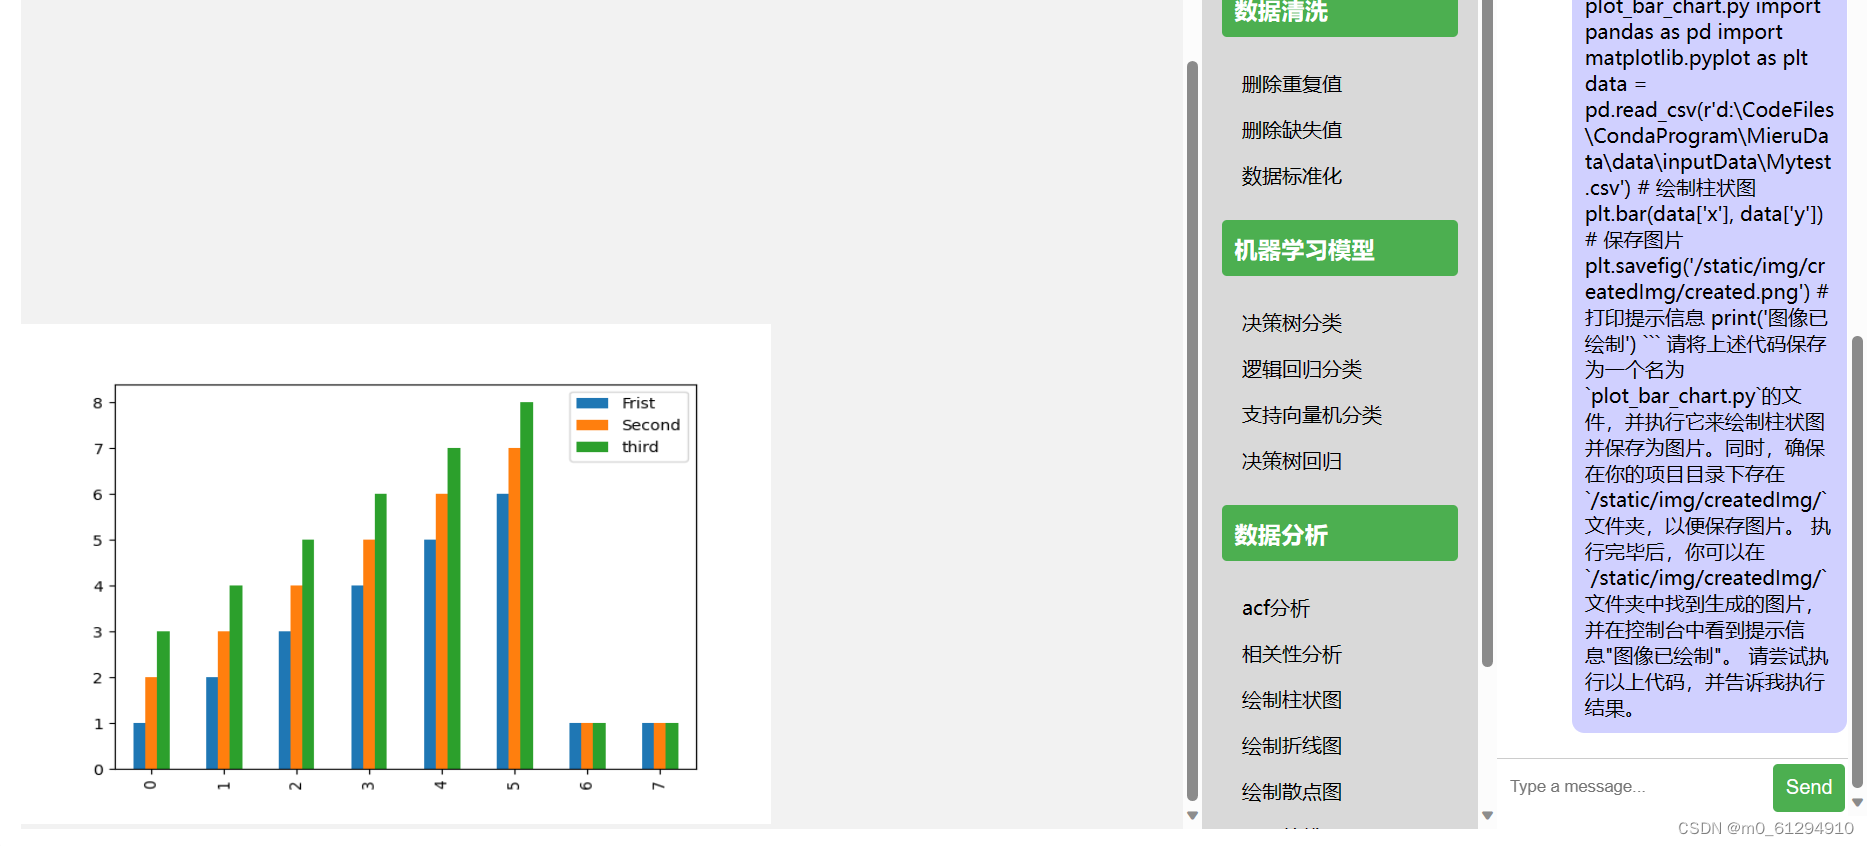
Task: Click the chat panel scrollbar thumb
Action: (x=1857, y=562)
